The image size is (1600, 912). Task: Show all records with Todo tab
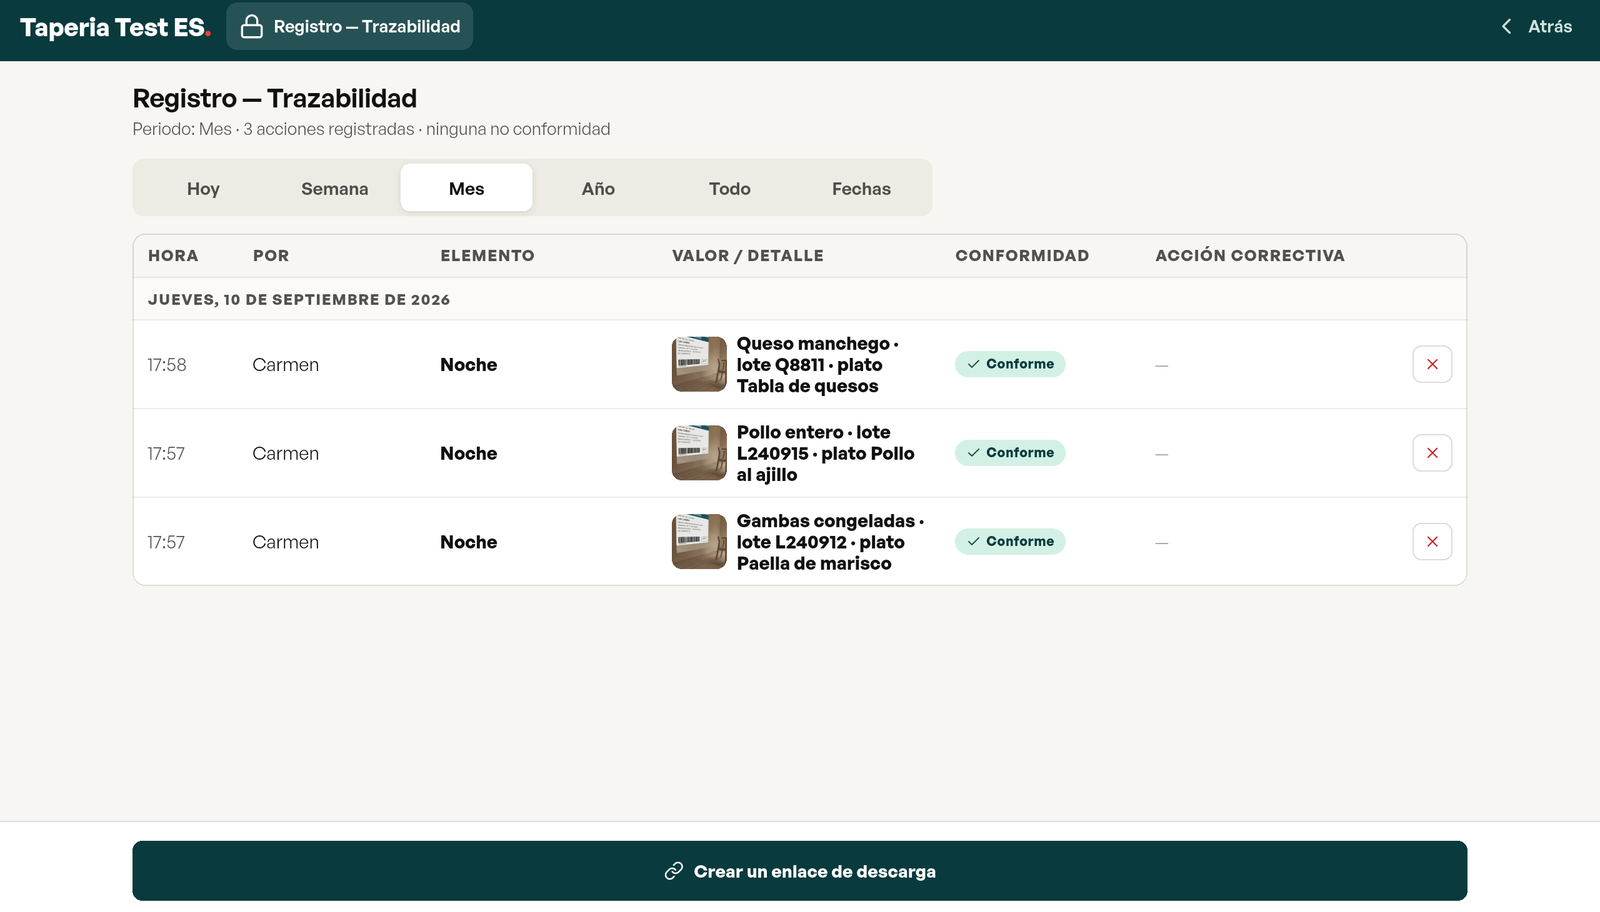(730, 188)
